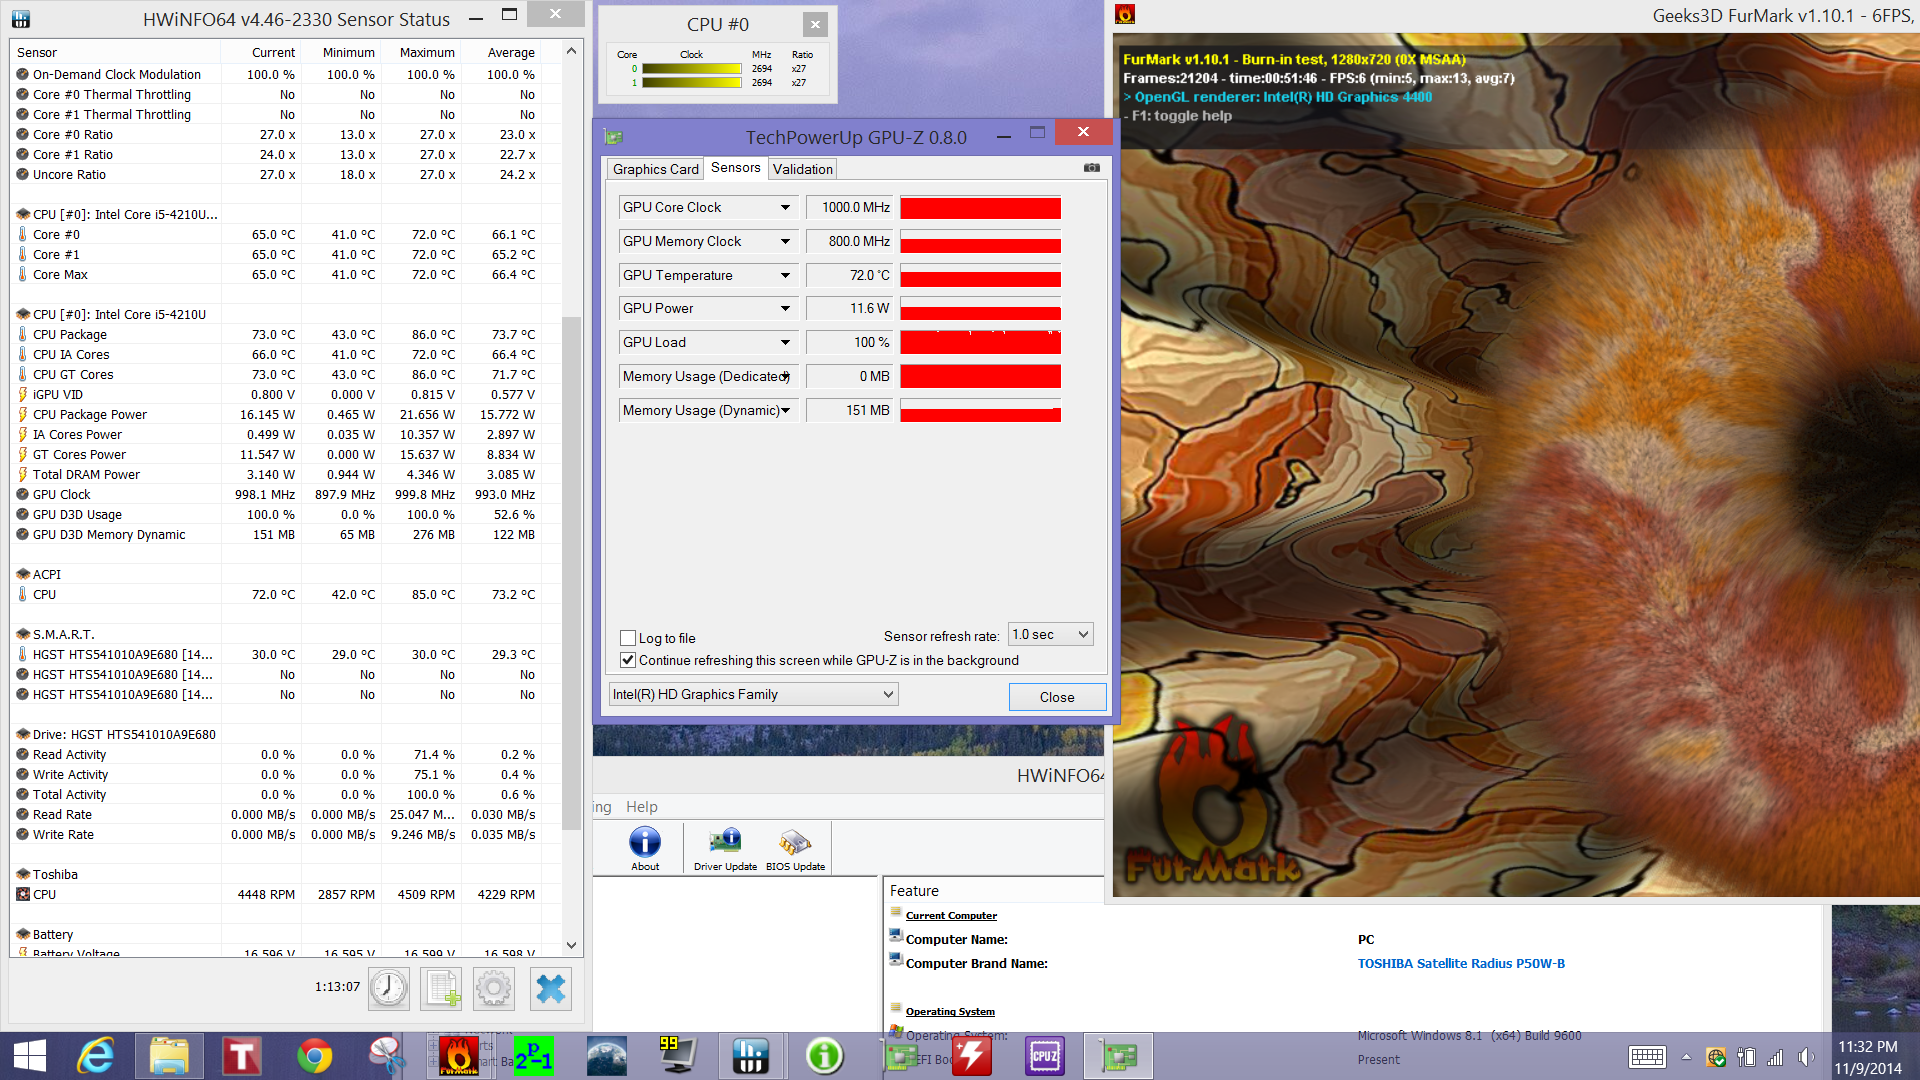Click the GPU-Z screenshot camera icon

pyautogui.click(x=1091, y=168)
